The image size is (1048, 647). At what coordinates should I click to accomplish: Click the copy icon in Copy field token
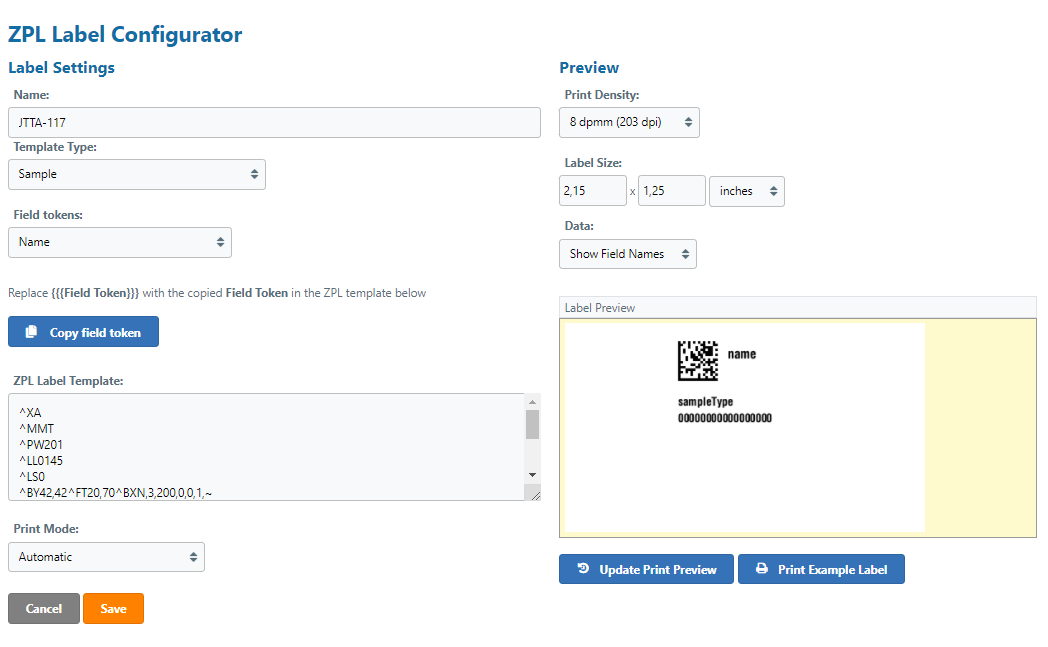click(32, 332)
